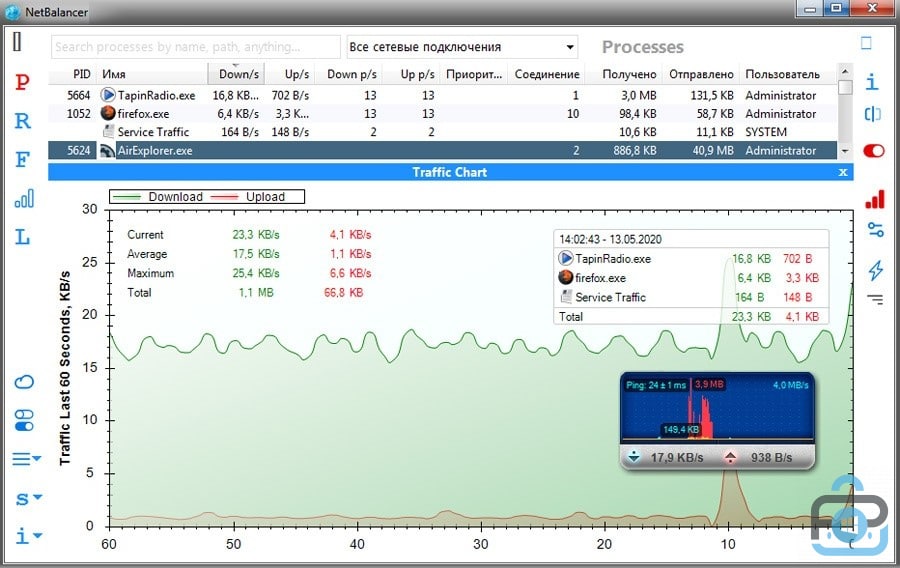Click the process search input field
This screenshot has width=900, height=568.
pyautogui.click(x=196, y=47)
